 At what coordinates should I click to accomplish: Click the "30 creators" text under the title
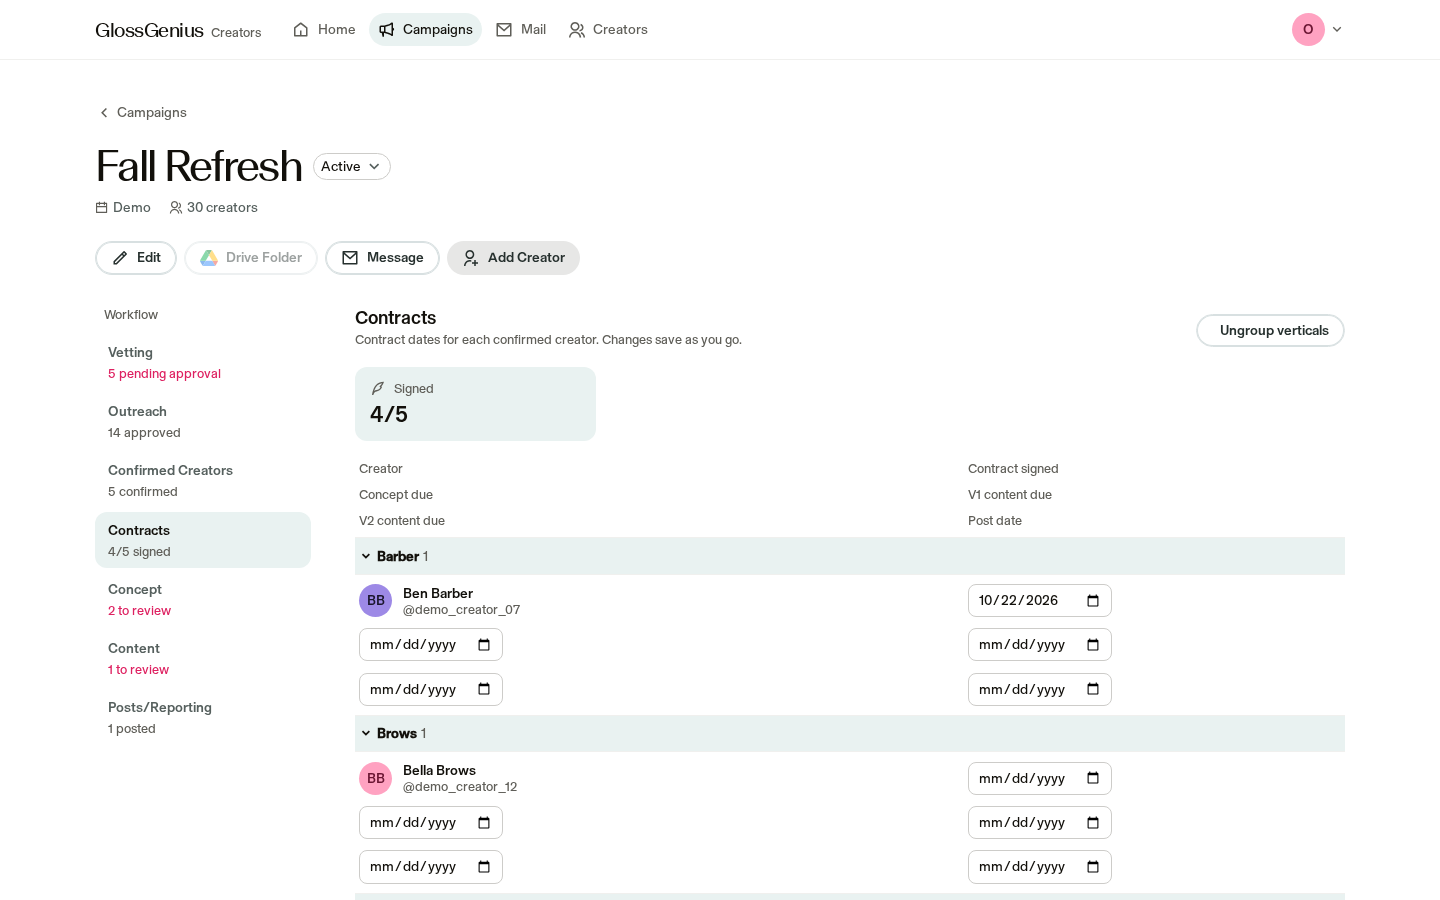[x=222, y=208]
